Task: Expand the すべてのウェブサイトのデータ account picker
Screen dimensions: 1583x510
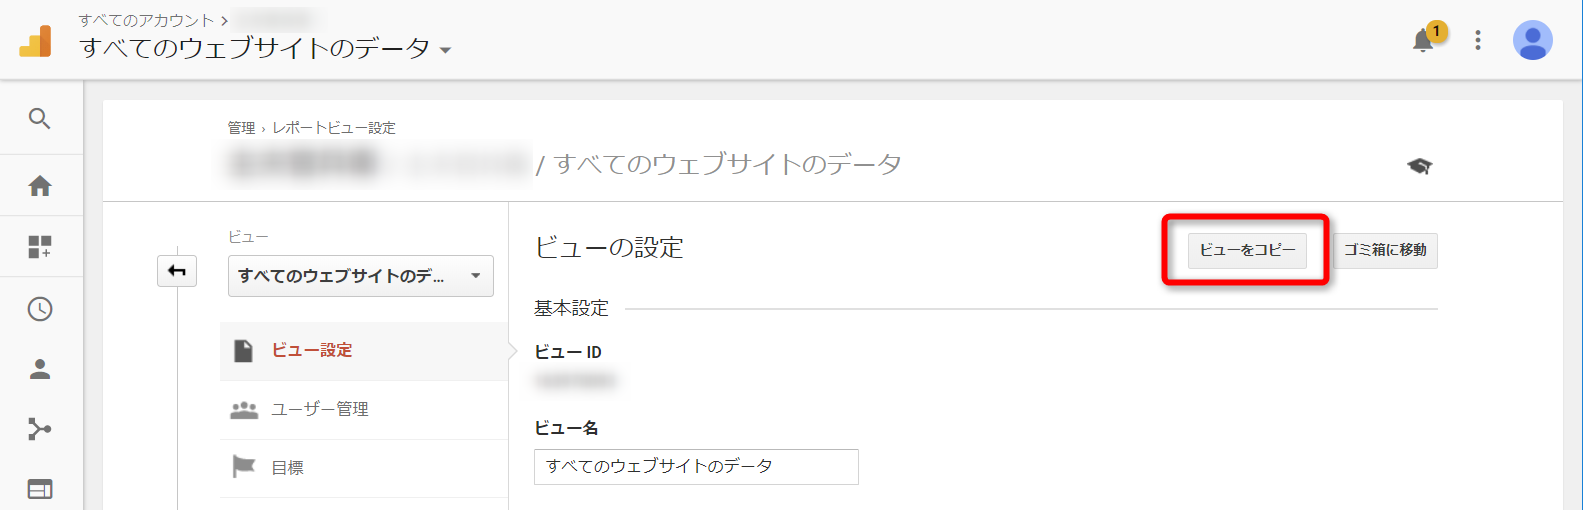Action: click(x=265, y=48)
